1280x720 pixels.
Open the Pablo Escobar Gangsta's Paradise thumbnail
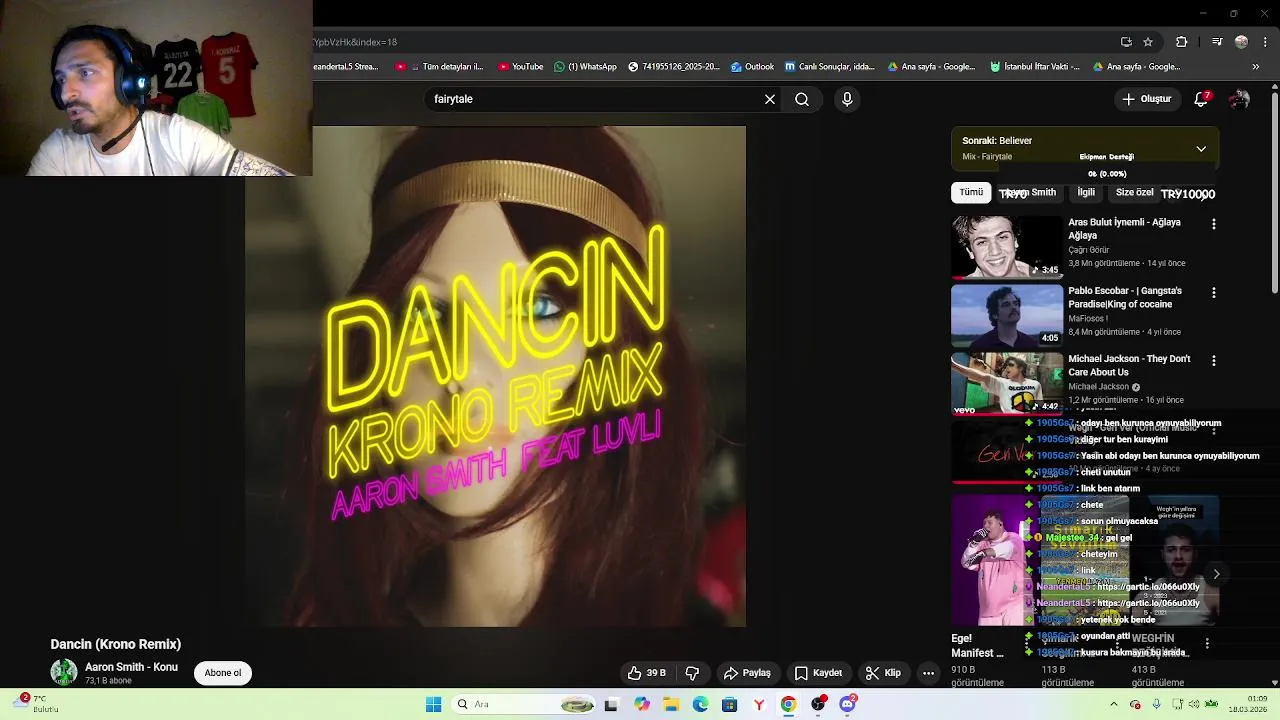1007,315
